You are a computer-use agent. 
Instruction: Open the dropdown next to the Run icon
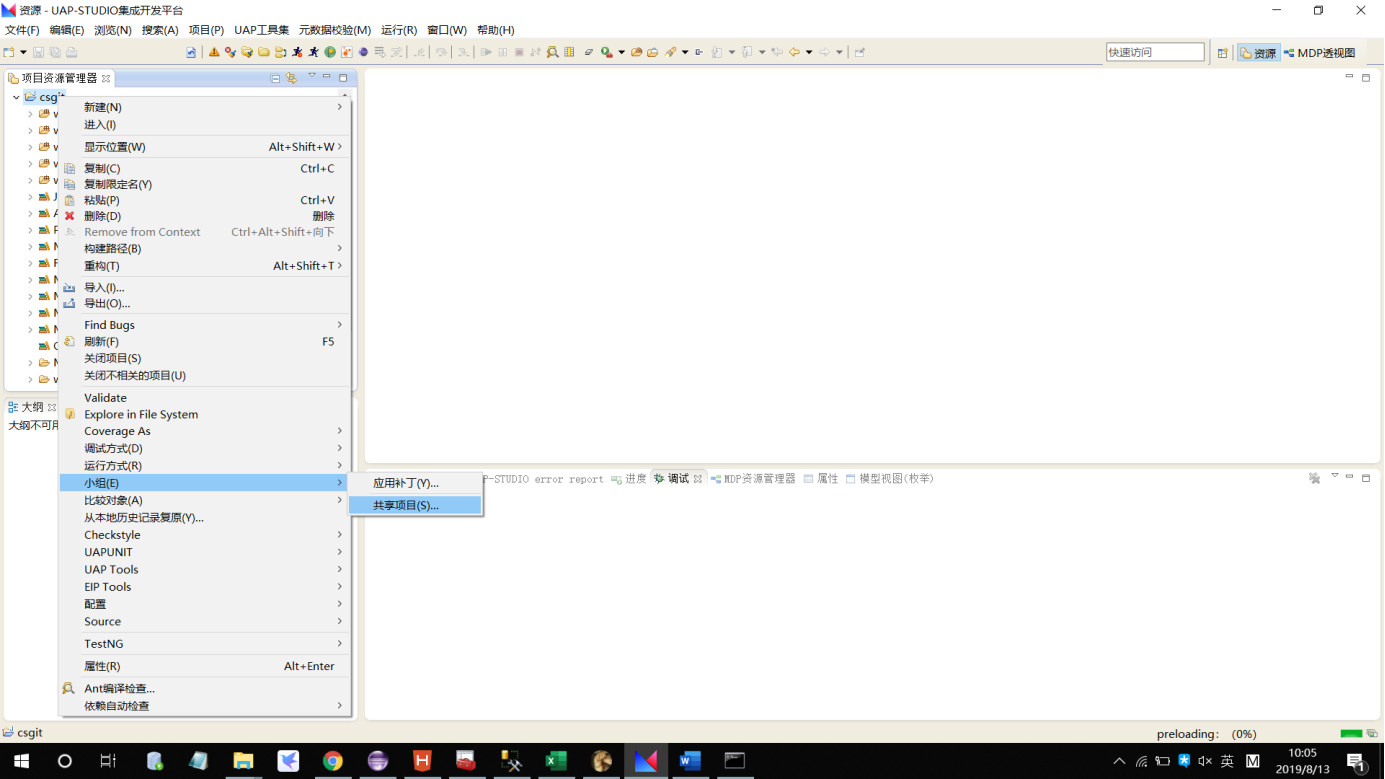(x=622, y=51)
